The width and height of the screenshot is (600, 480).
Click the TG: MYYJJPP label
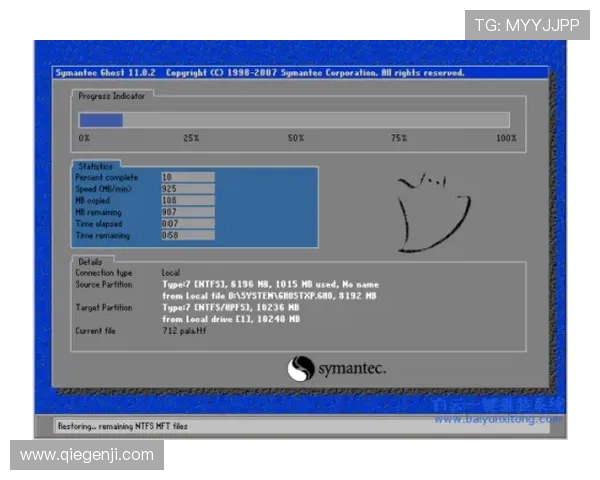[x=526, y=25]
